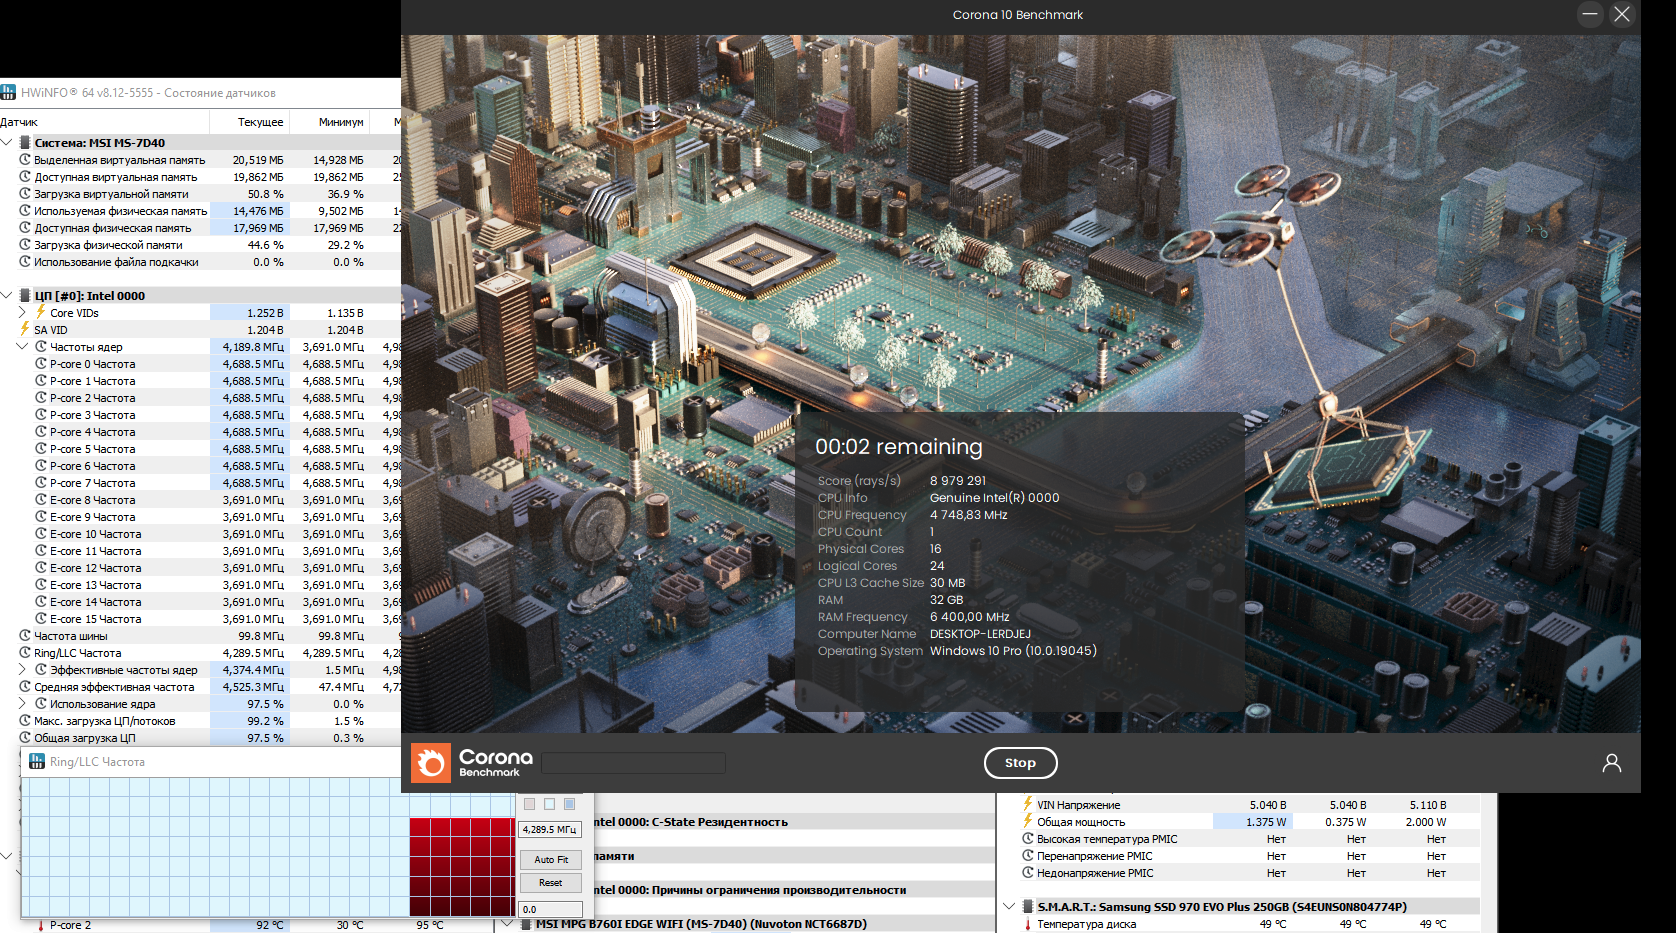
Task: Click the lightning icon beside SA VID
Action: (x=25, y=329)
